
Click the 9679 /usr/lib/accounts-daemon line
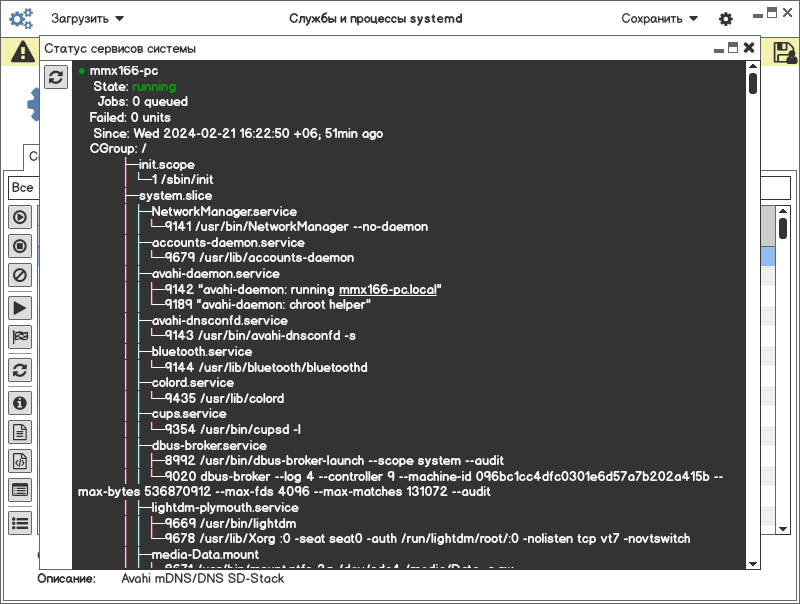(259, 258)
